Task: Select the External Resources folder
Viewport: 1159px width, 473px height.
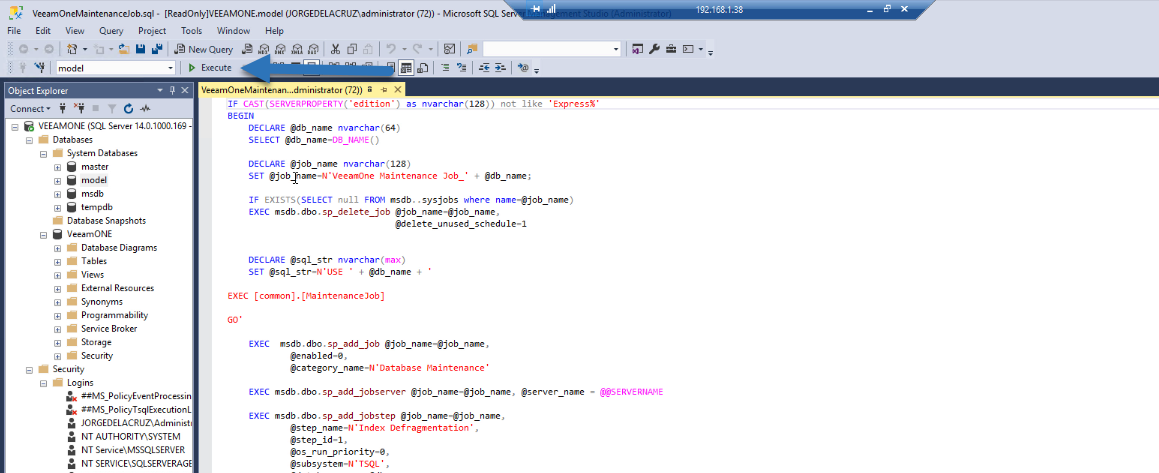Action: (118, 287)
